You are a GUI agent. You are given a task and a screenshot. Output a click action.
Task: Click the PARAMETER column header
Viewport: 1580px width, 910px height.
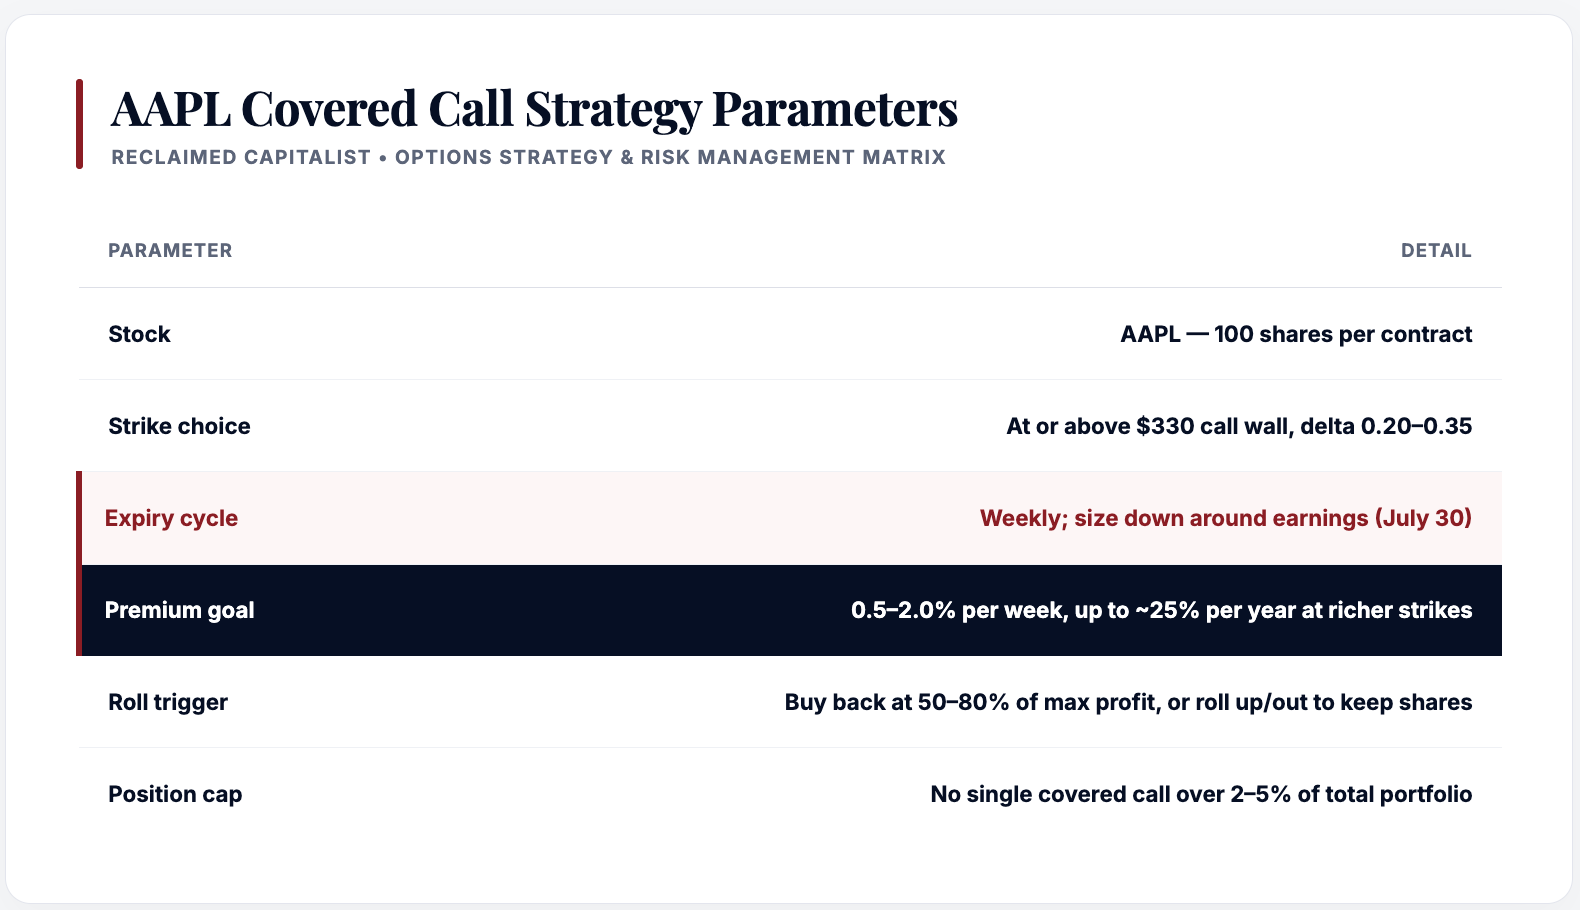170,250
